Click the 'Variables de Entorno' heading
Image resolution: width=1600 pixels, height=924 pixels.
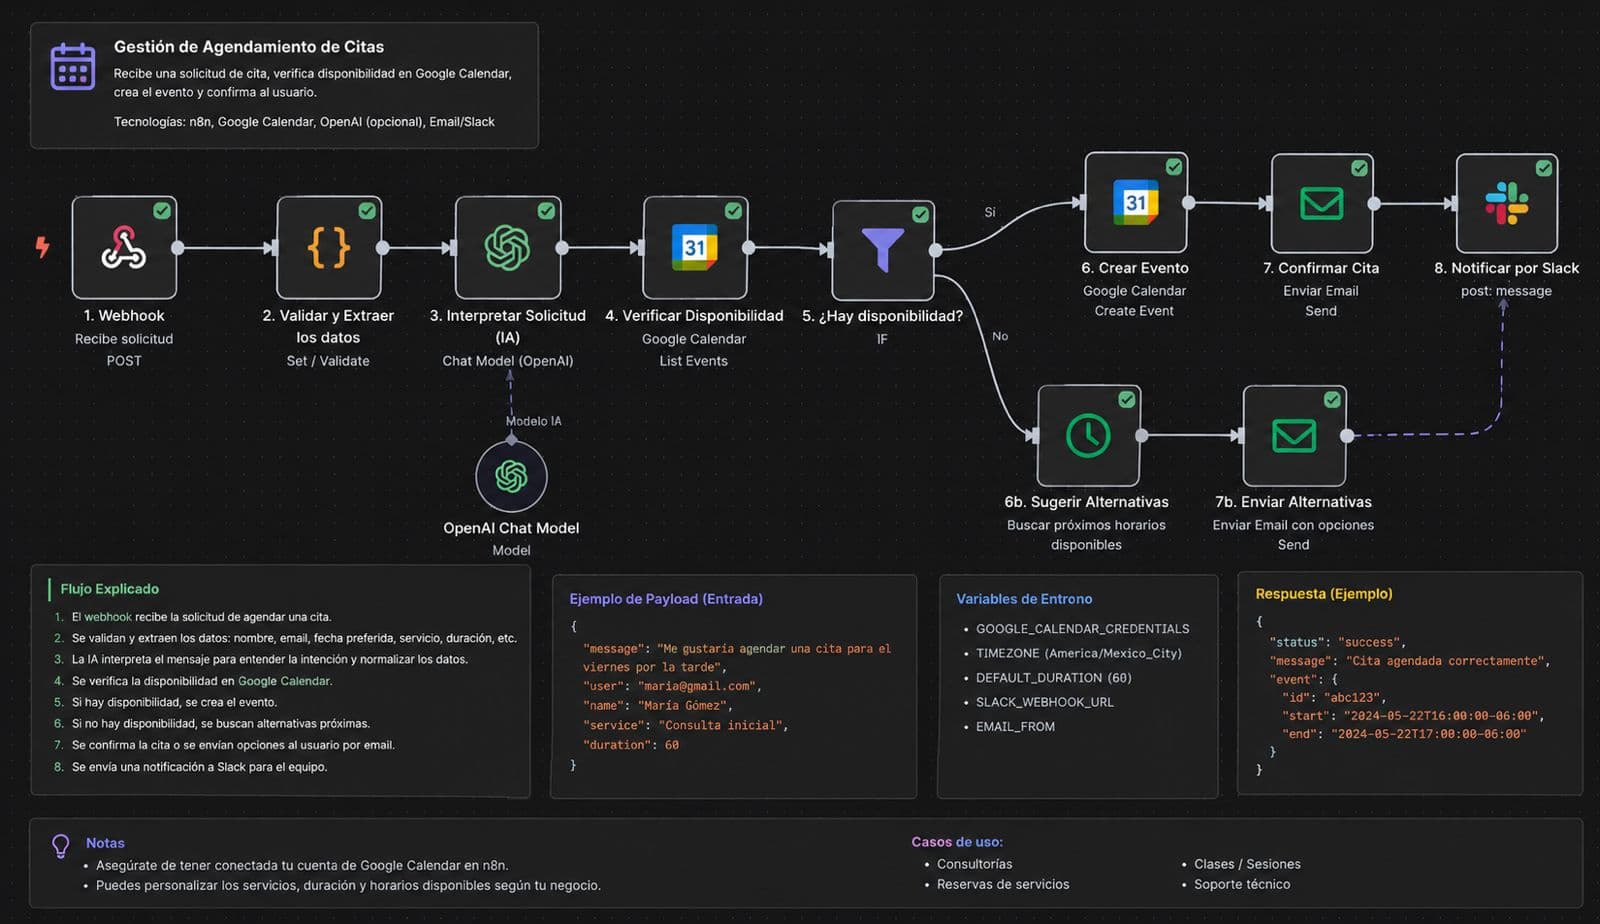tap(1024, 599)
